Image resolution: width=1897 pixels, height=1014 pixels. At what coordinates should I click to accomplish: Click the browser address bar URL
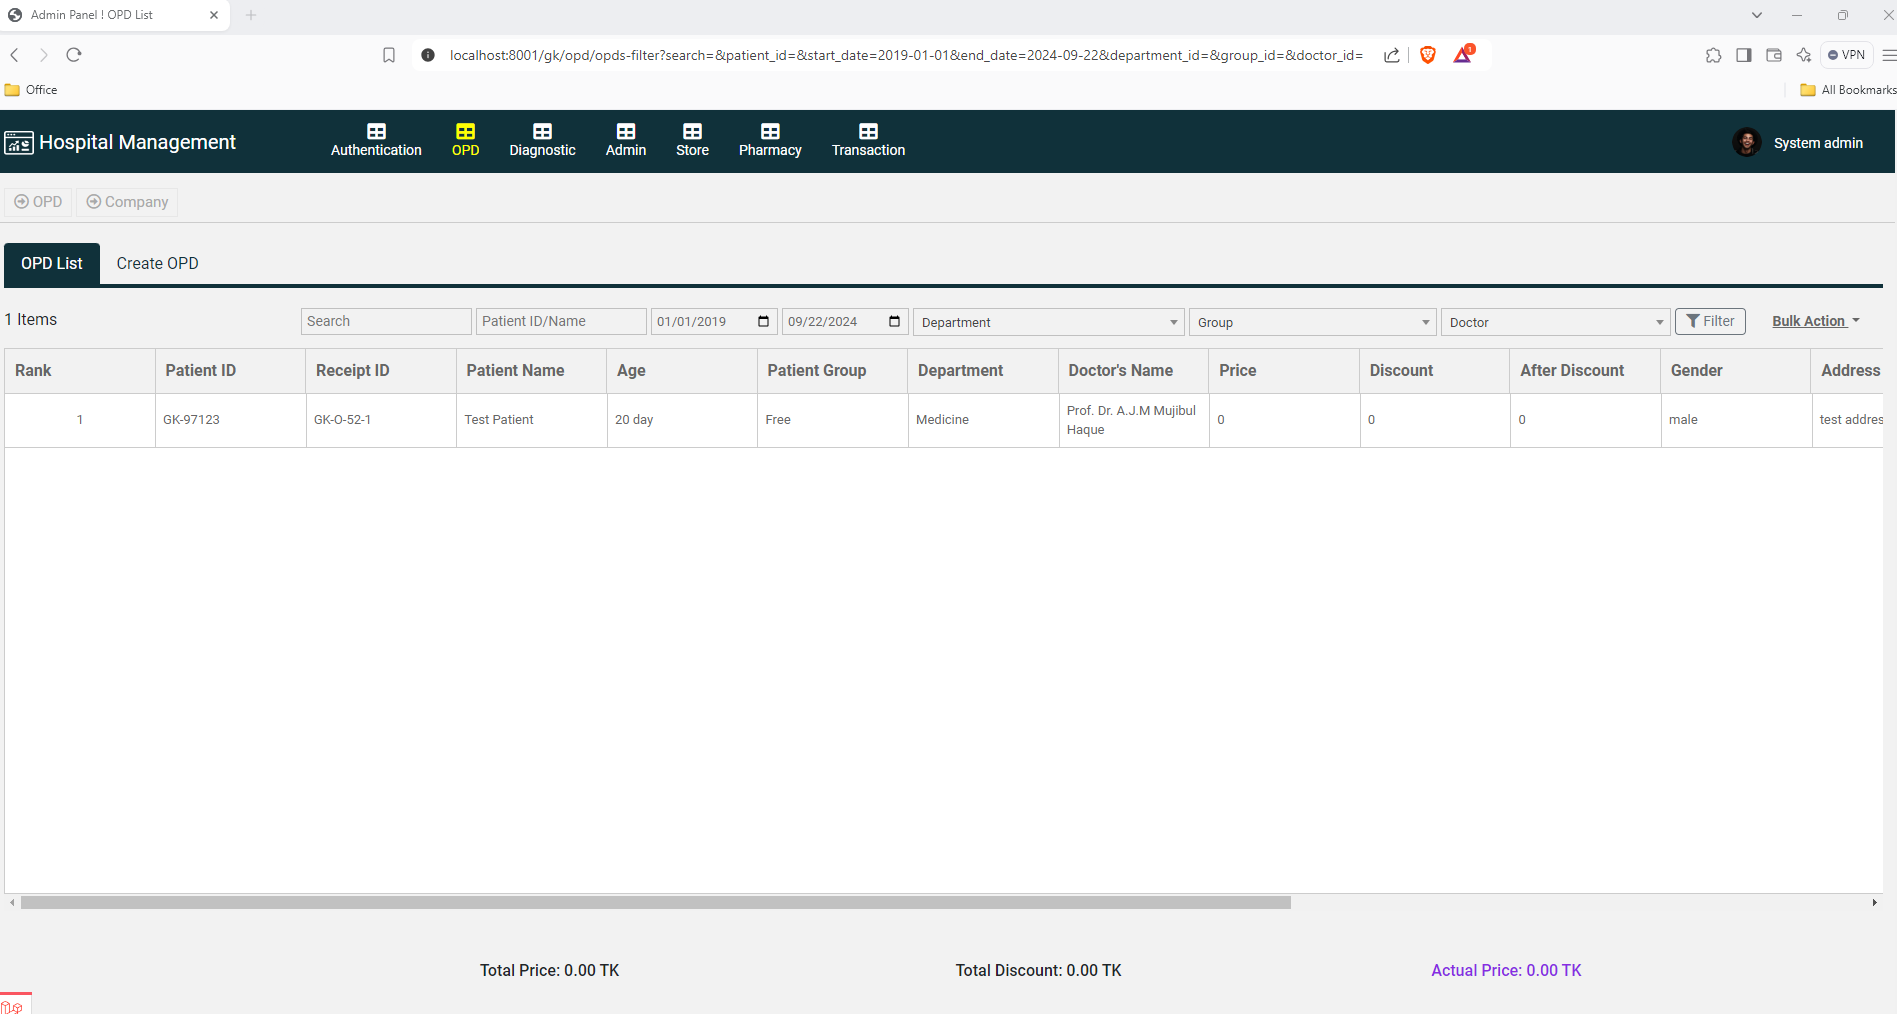[x=906, y=55]
